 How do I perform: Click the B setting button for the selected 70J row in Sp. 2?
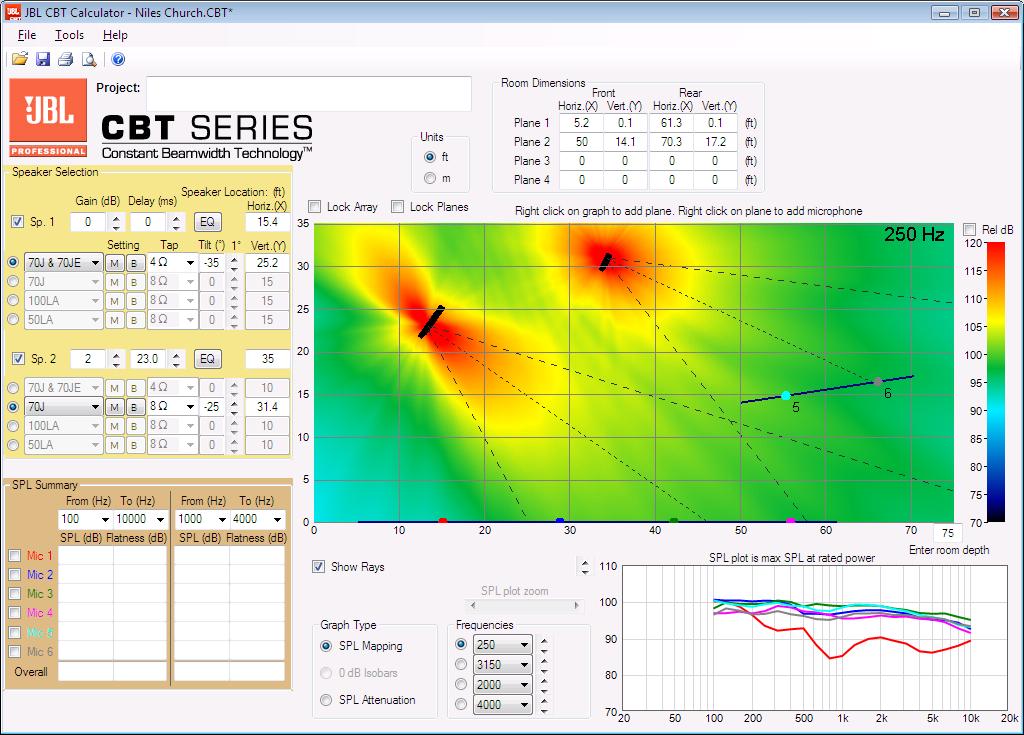click(134, 406)
